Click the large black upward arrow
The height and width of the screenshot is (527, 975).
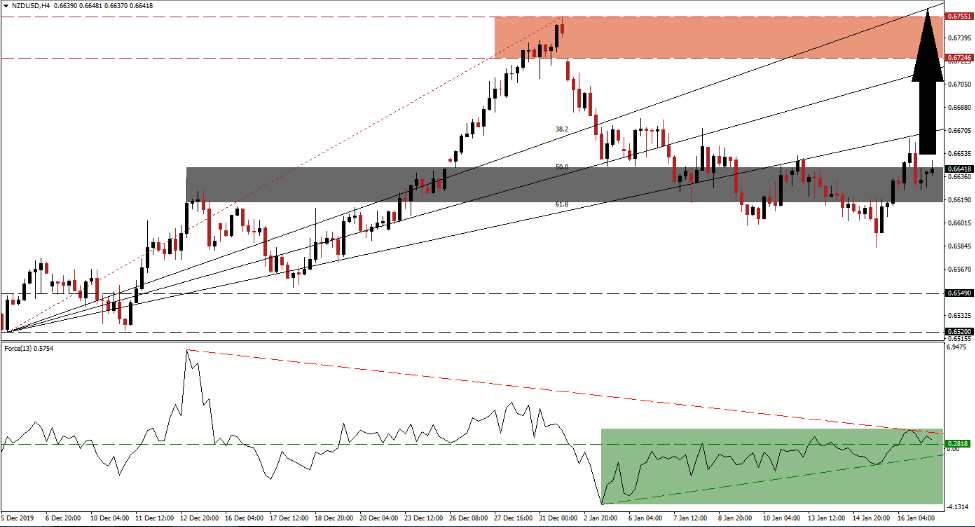tap(929, 80)
